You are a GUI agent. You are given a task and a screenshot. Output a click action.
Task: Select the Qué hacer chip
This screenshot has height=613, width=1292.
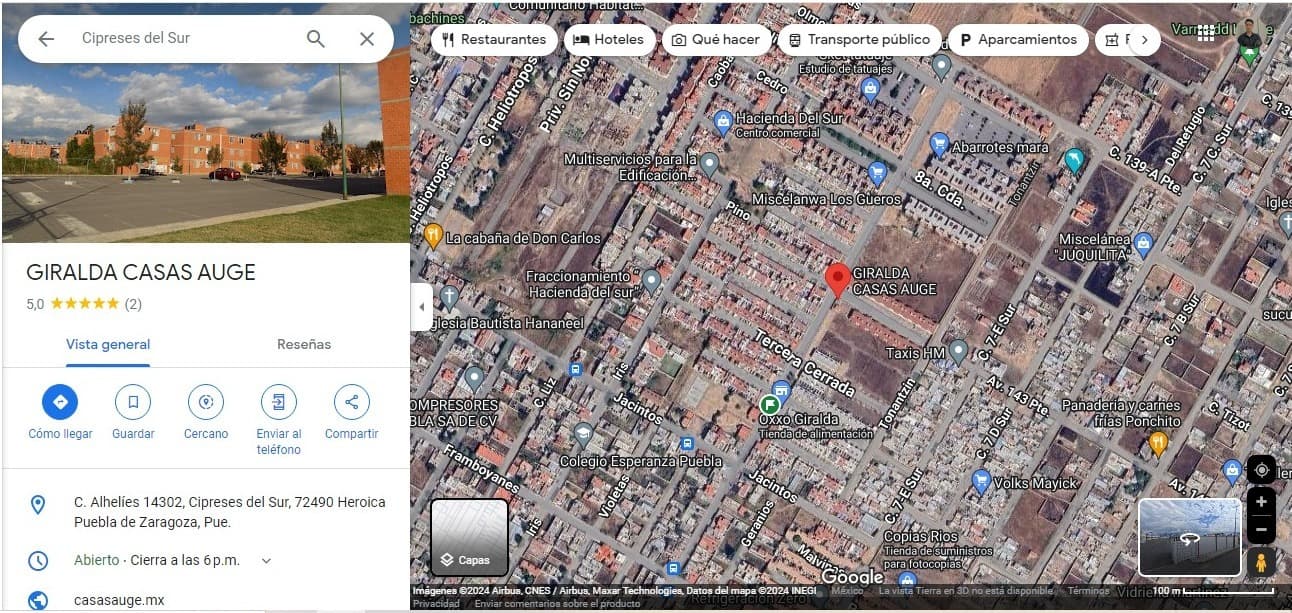pos(716,40)
